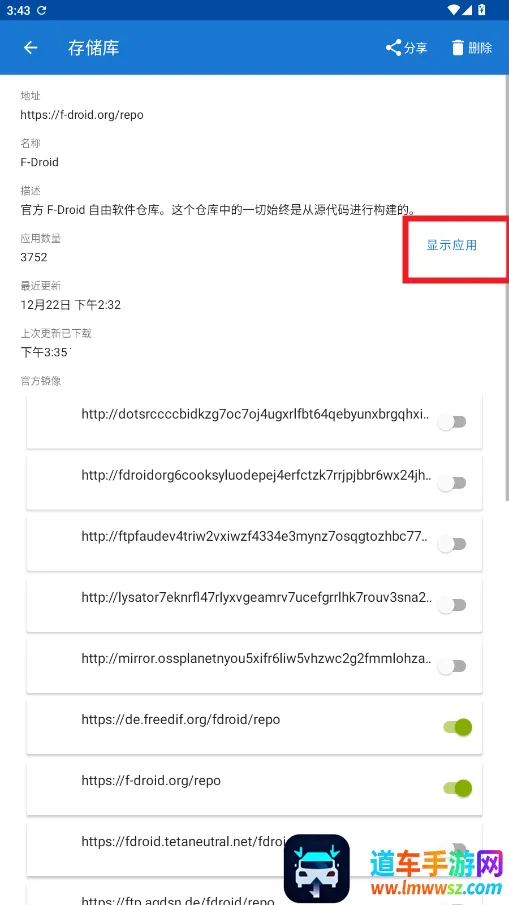The height and width of the screenshot is (905, 509).
Task: Tap the 删除 label in toolbar
Action: coord(480,48)
